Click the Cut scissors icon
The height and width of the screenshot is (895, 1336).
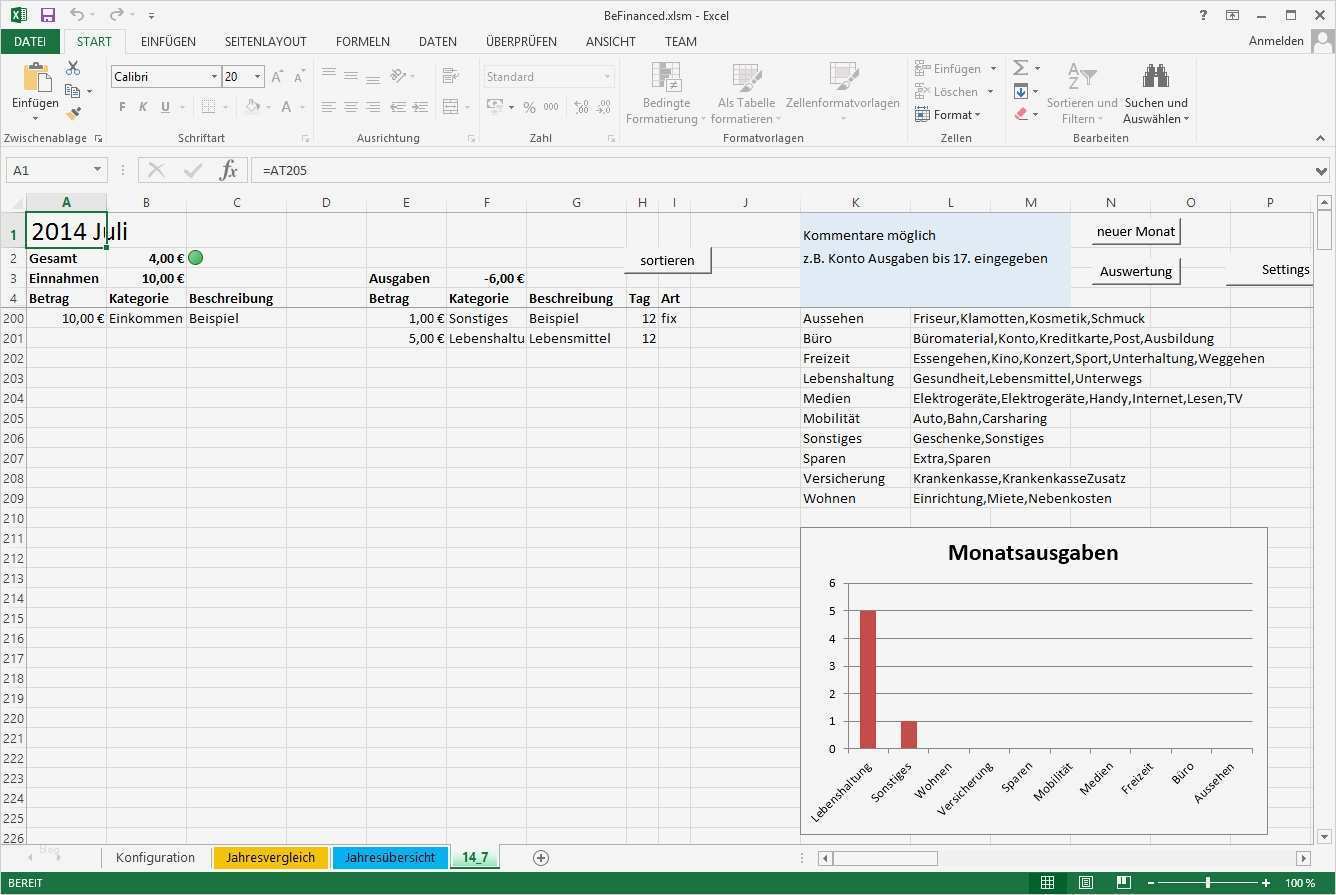coord(73,68)
